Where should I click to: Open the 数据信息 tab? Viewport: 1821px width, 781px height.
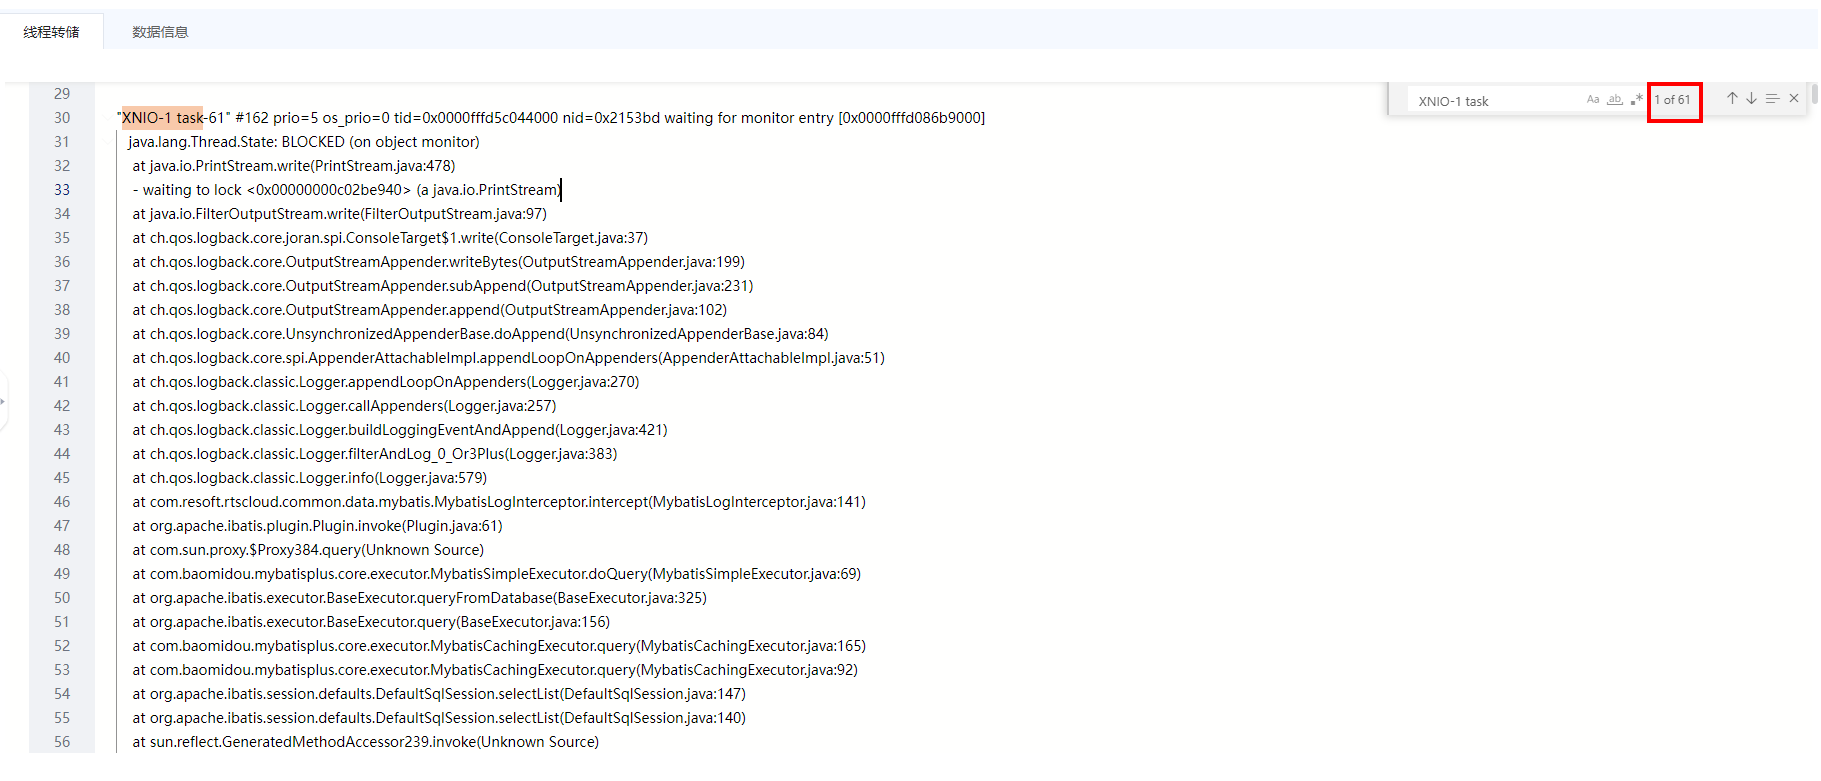tap(160, 32)
